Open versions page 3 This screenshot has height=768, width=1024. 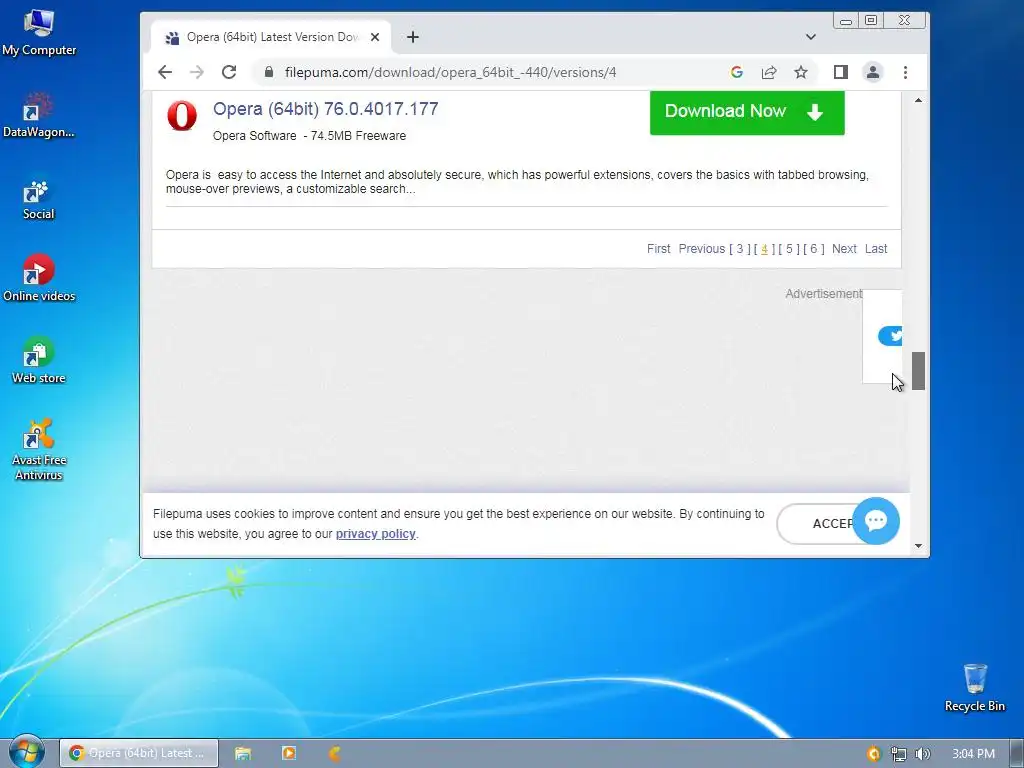tap(739, 249)
